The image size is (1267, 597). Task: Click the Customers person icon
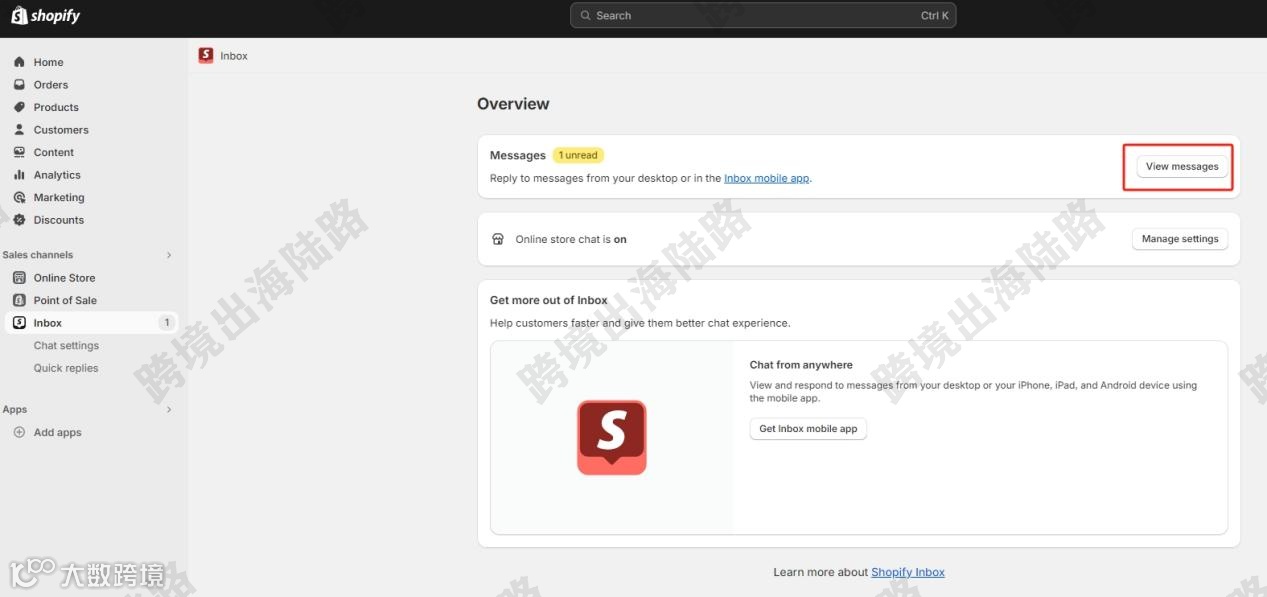[x=19, y=130]
